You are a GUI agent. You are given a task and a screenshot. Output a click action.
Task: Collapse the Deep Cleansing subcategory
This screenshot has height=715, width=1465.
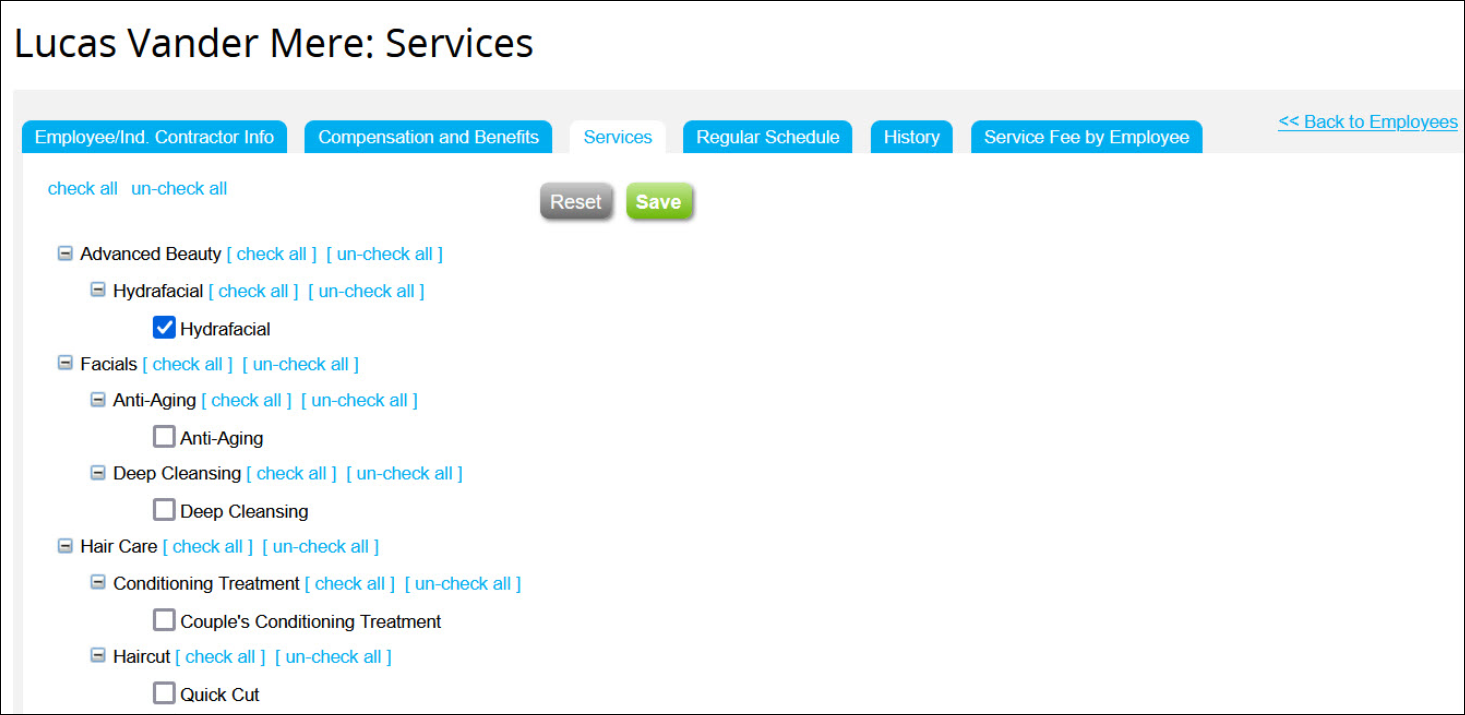[98, 473]
